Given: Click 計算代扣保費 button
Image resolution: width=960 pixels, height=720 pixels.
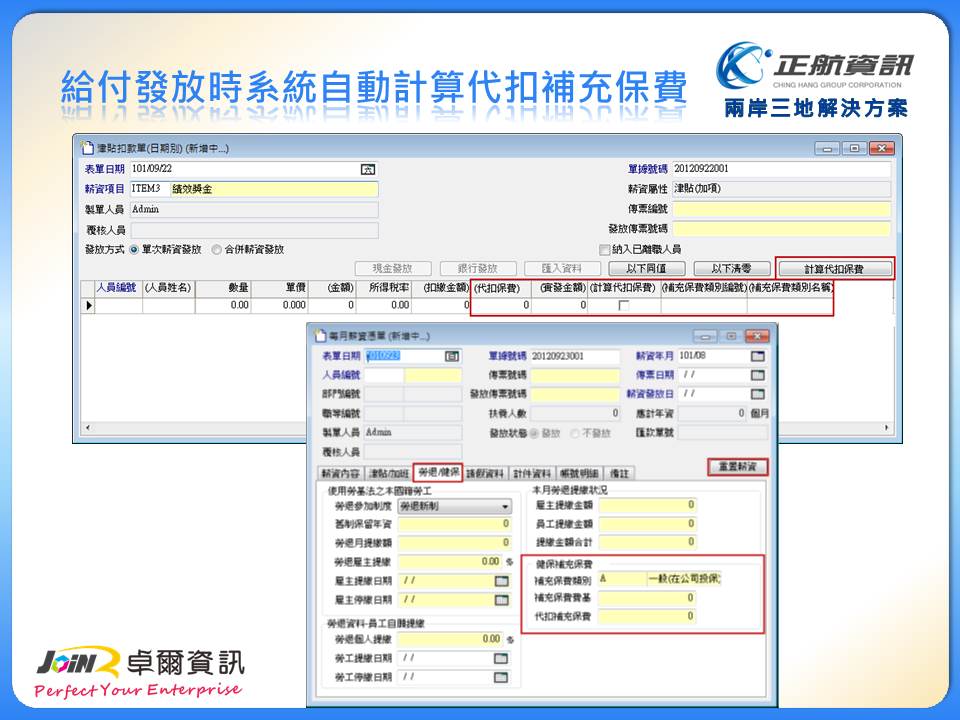Looking at the screenshot, I should pyautogui.click(x=834, y=269).
